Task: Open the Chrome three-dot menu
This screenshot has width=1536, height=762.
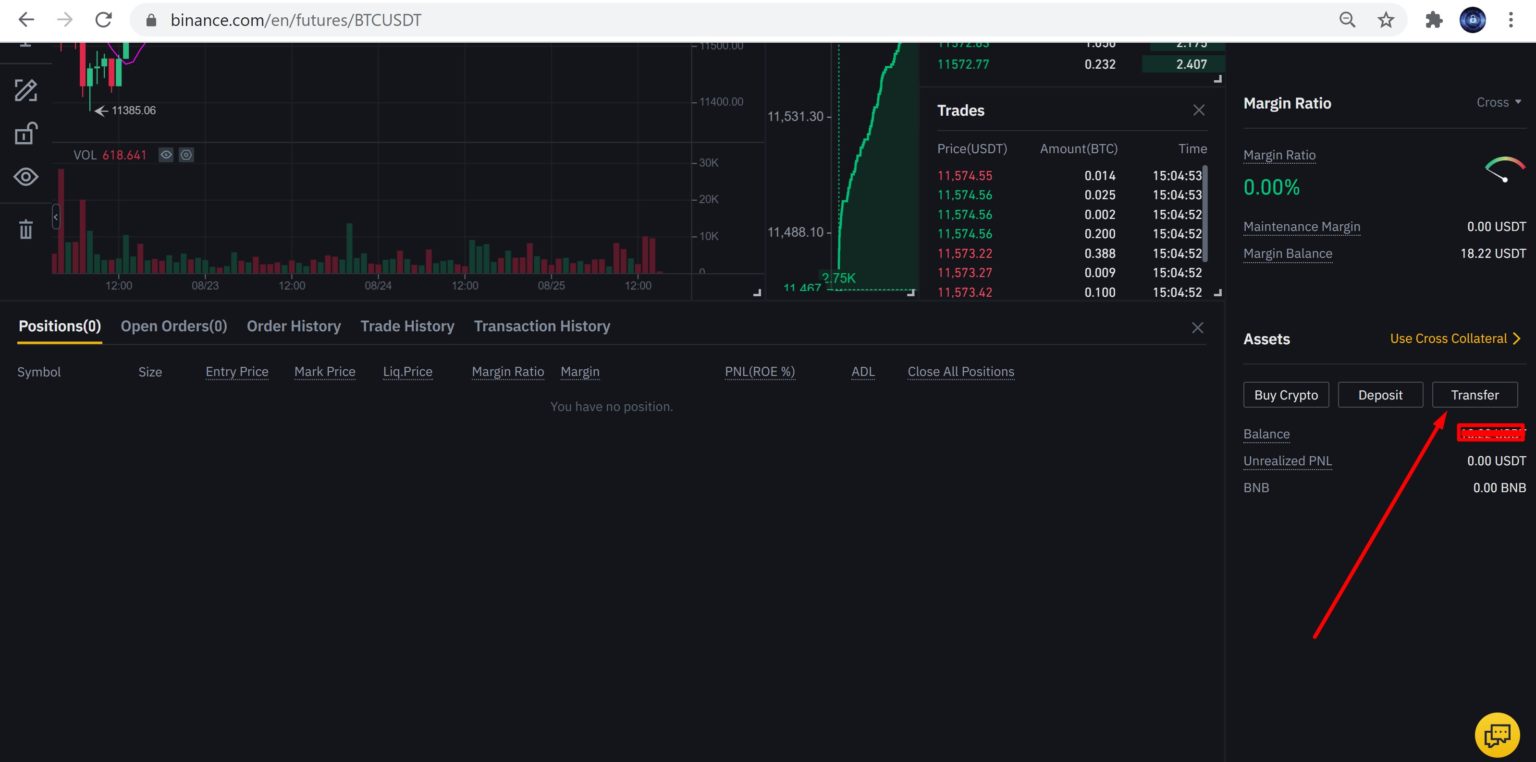Action: point(1511,20)
